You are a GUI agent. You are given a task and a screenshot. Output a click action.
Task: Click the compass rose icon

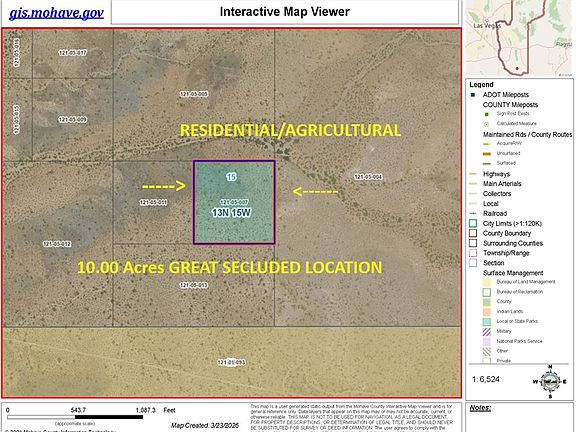pos(550,382)
